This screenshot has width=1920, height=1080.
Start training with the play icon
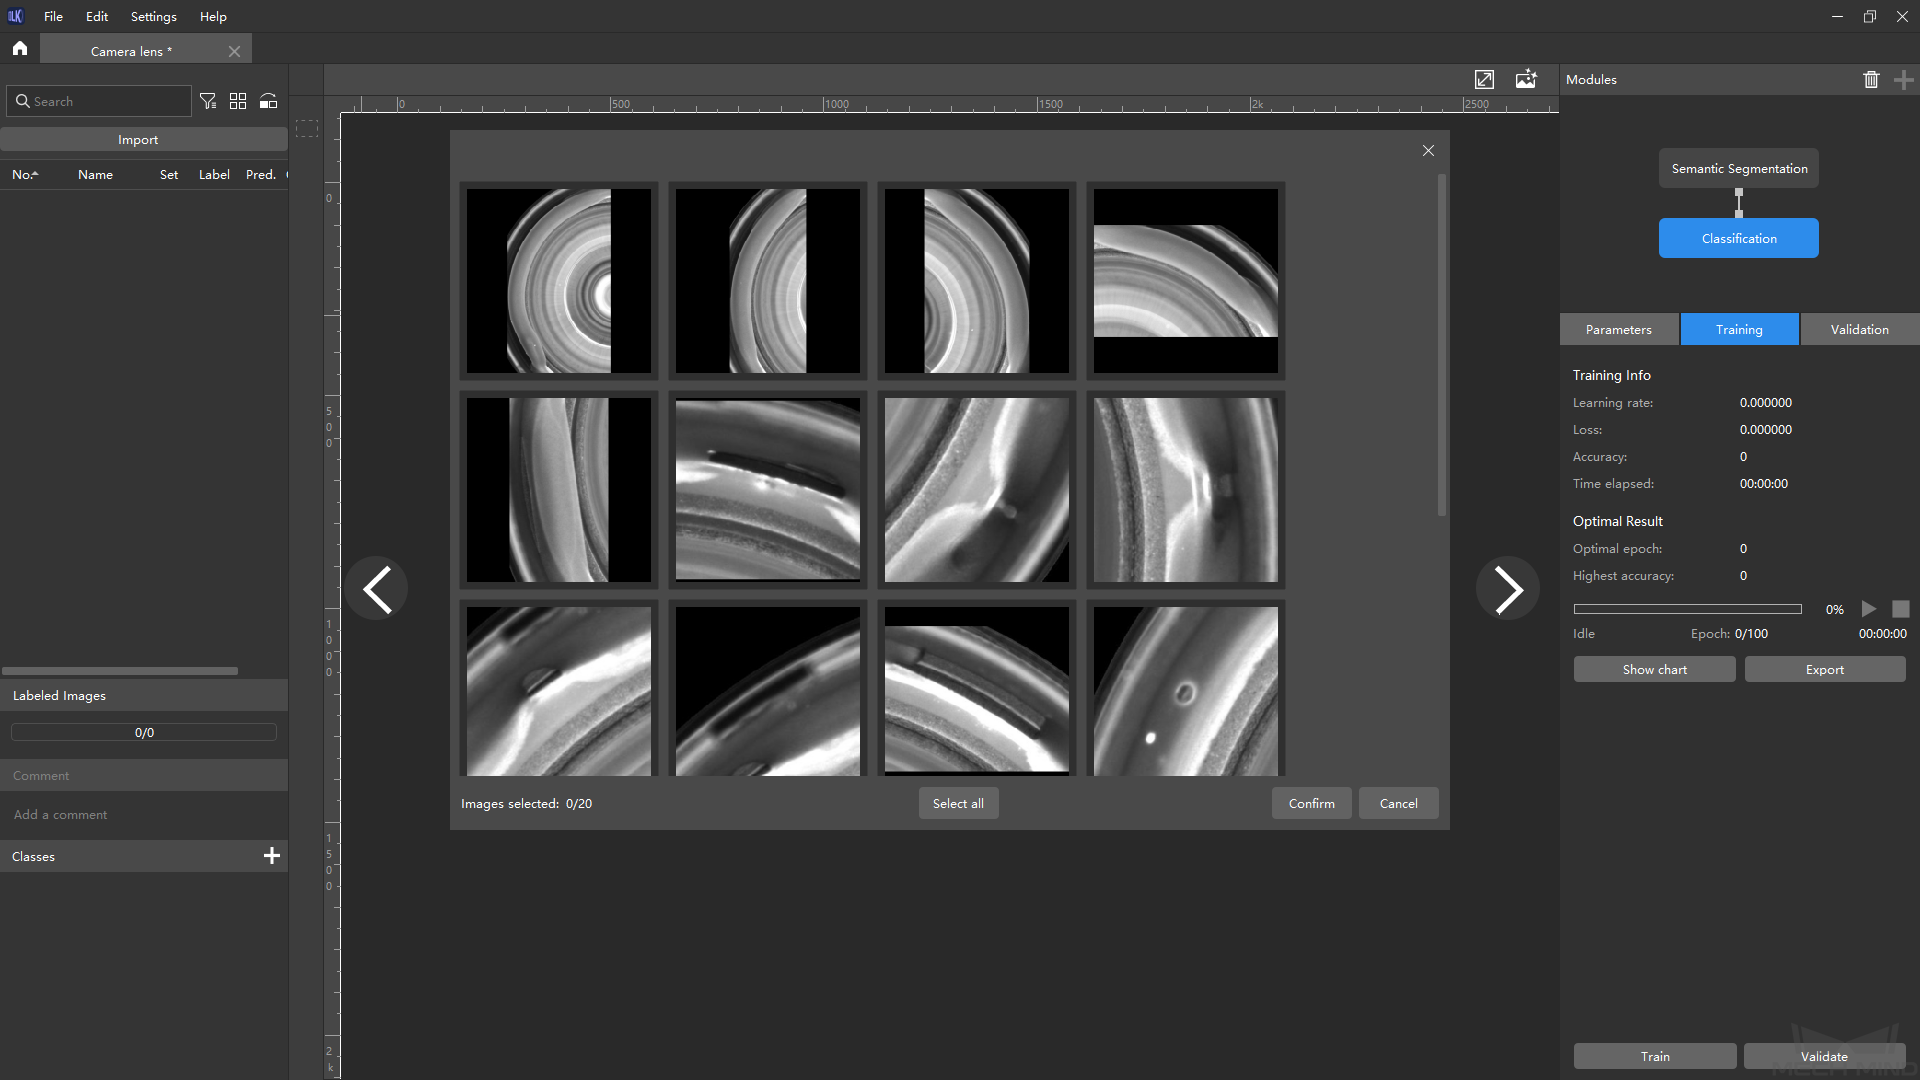1868,609
